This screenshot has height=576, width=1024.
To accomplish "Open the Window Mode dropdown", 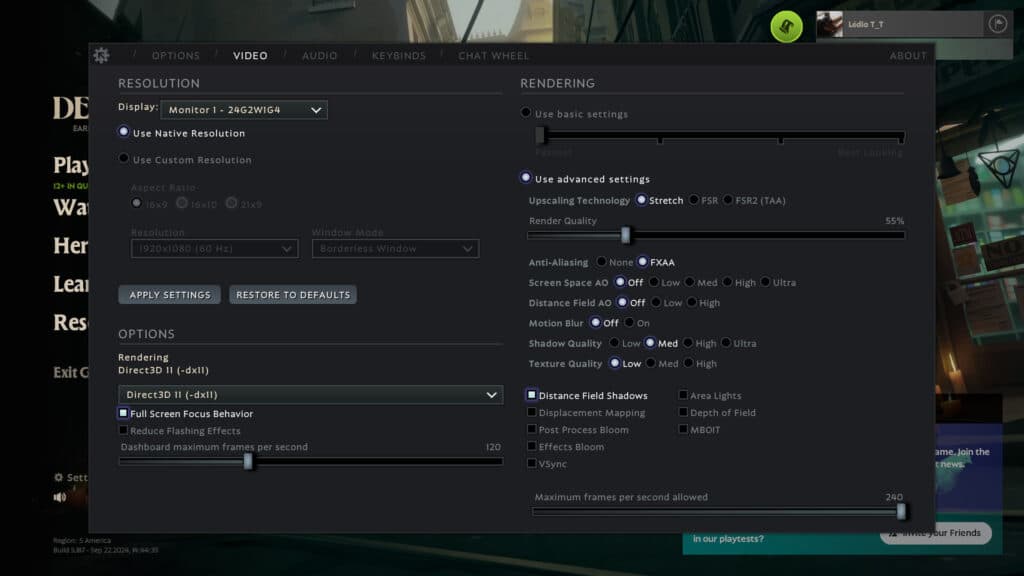I will pos(394,248).
